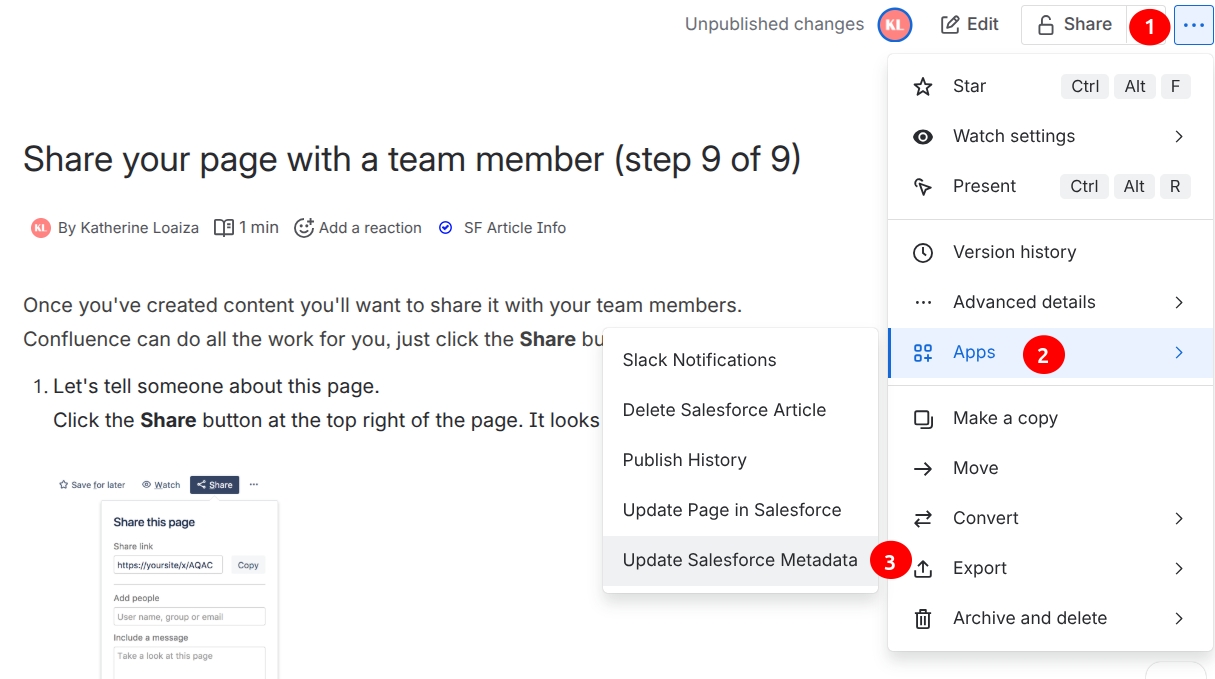This screenshot has width=1215, height=679.
Task: Click the Add a reaction emoji icon
Action: pos(304,228)
